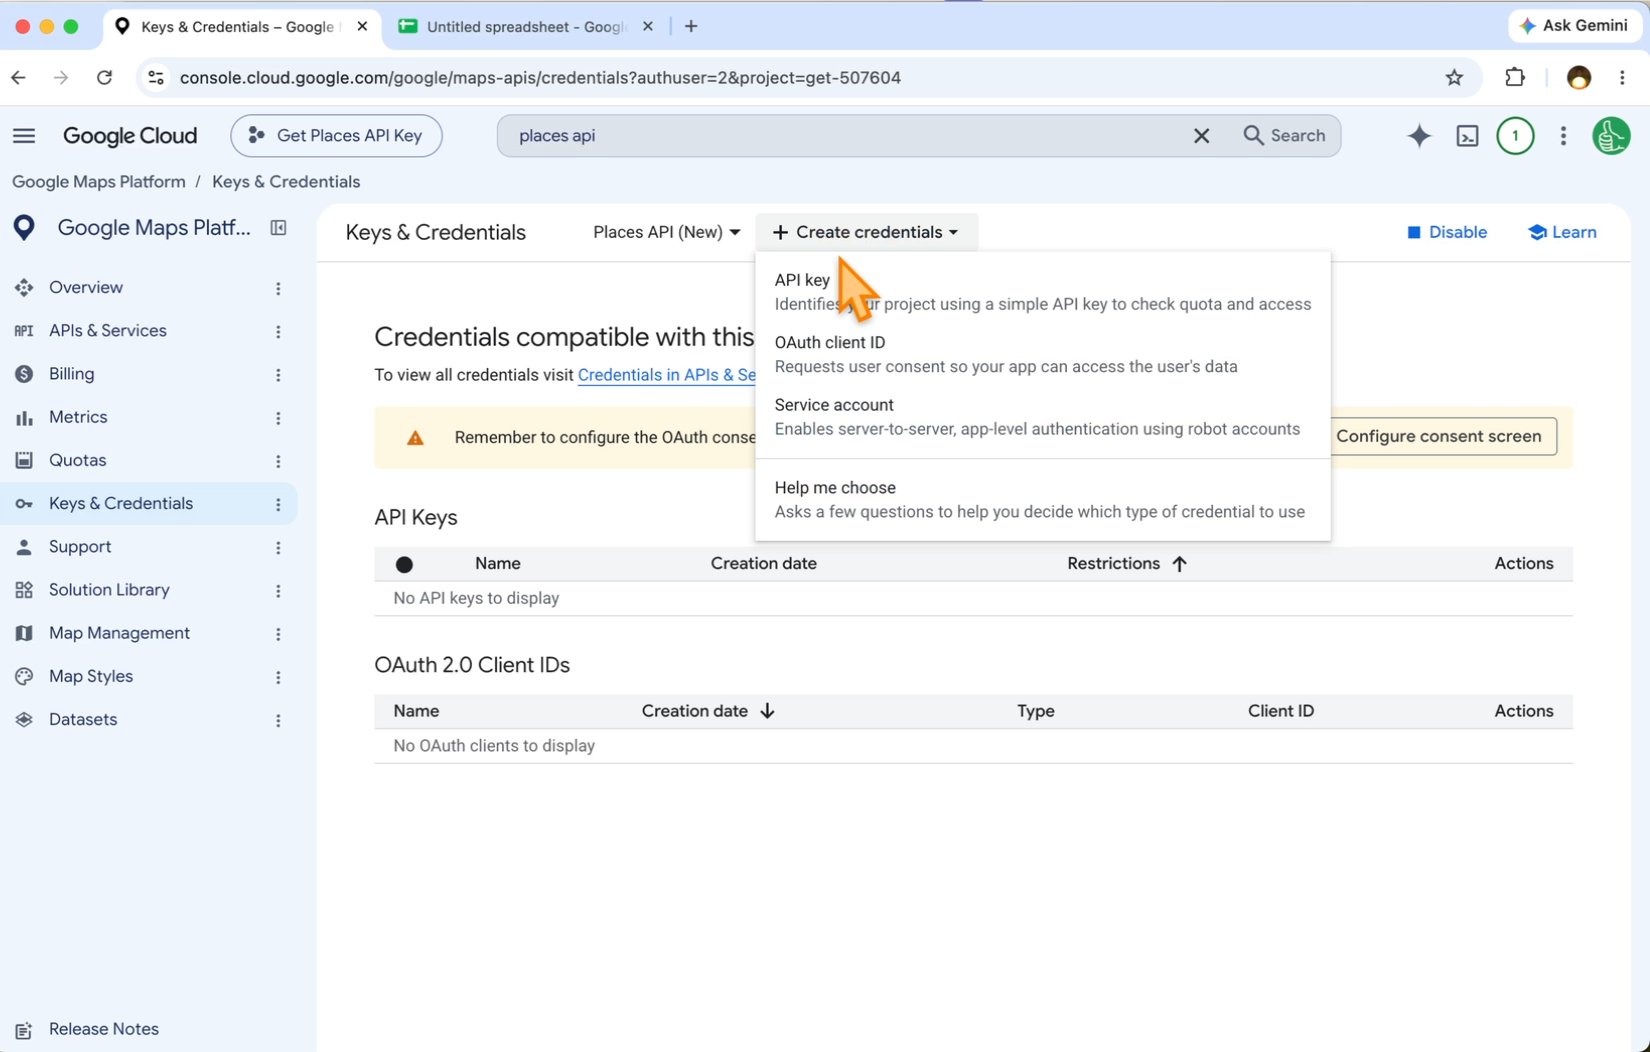Open Overview in sidebar
Viewport: 1650px width, 1052px height.
click(x=86, y=288)
